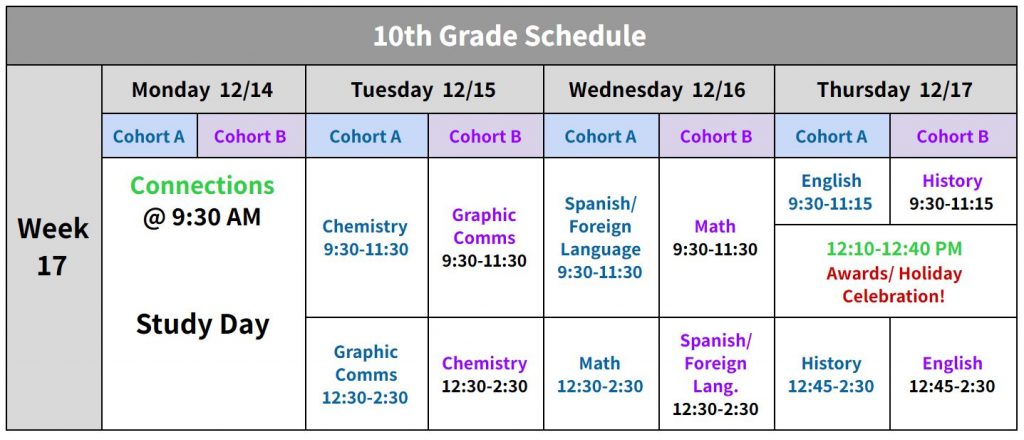
Task: Select the Graphic Comms 9:30-11:30 cell
Action: point(484,238)
